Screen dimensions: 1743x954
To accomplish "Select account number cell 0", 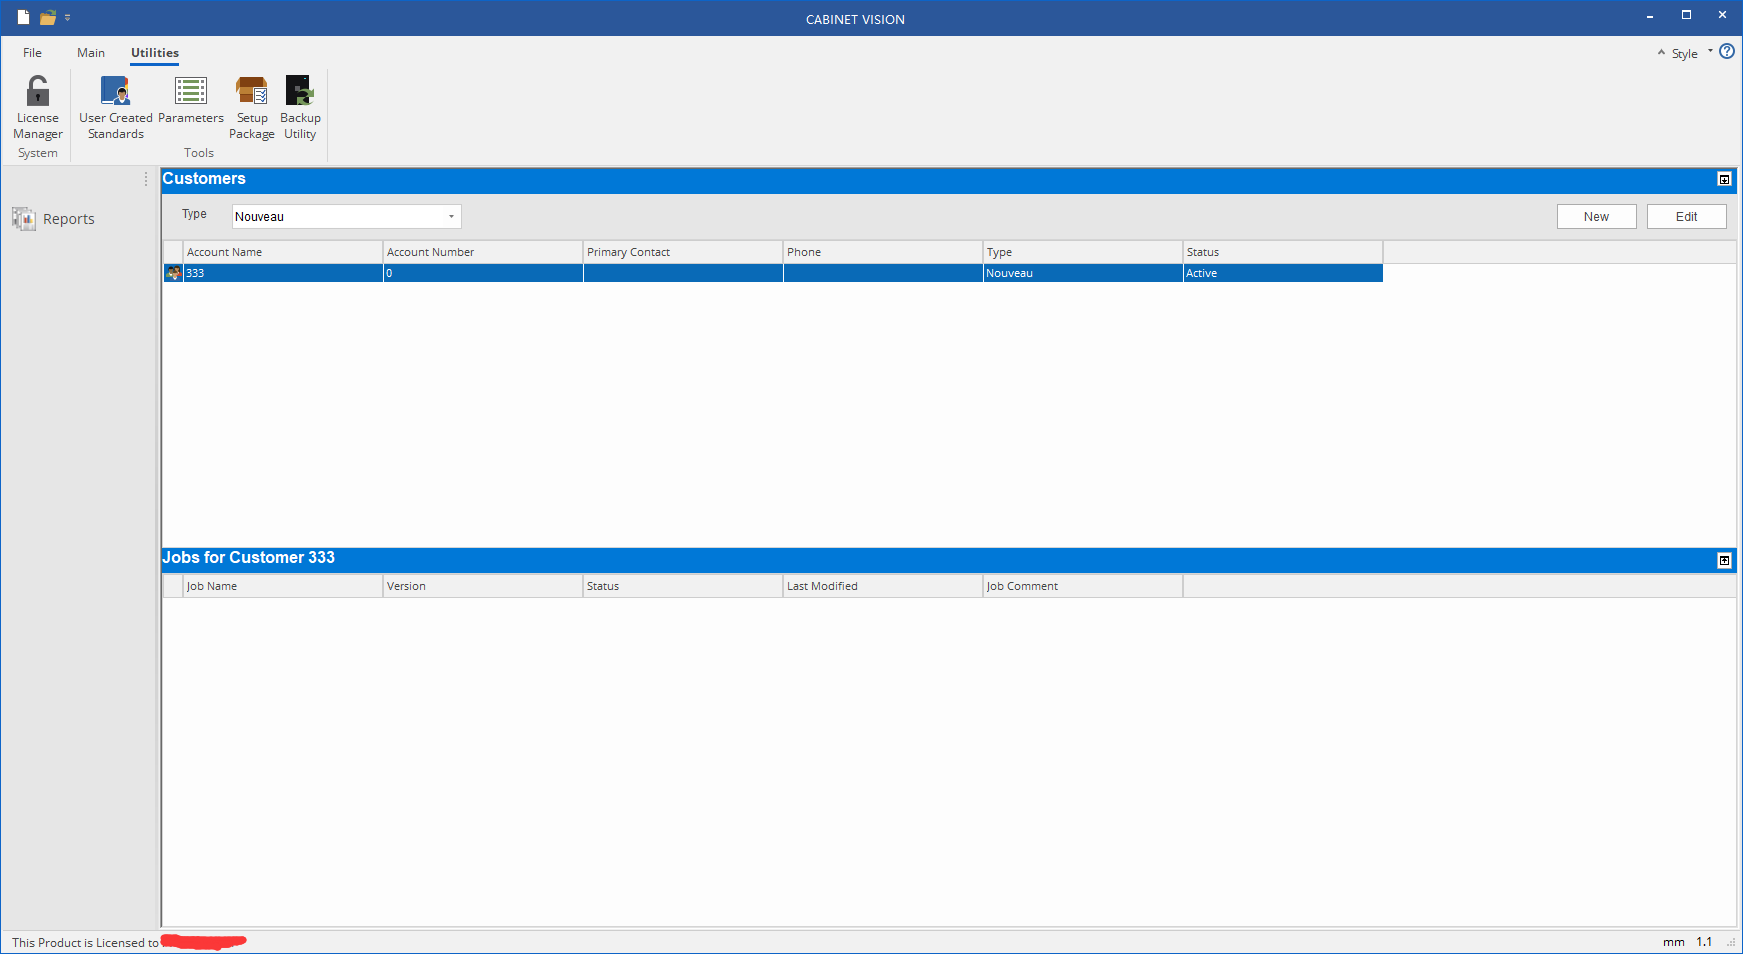I will (483, 273).
